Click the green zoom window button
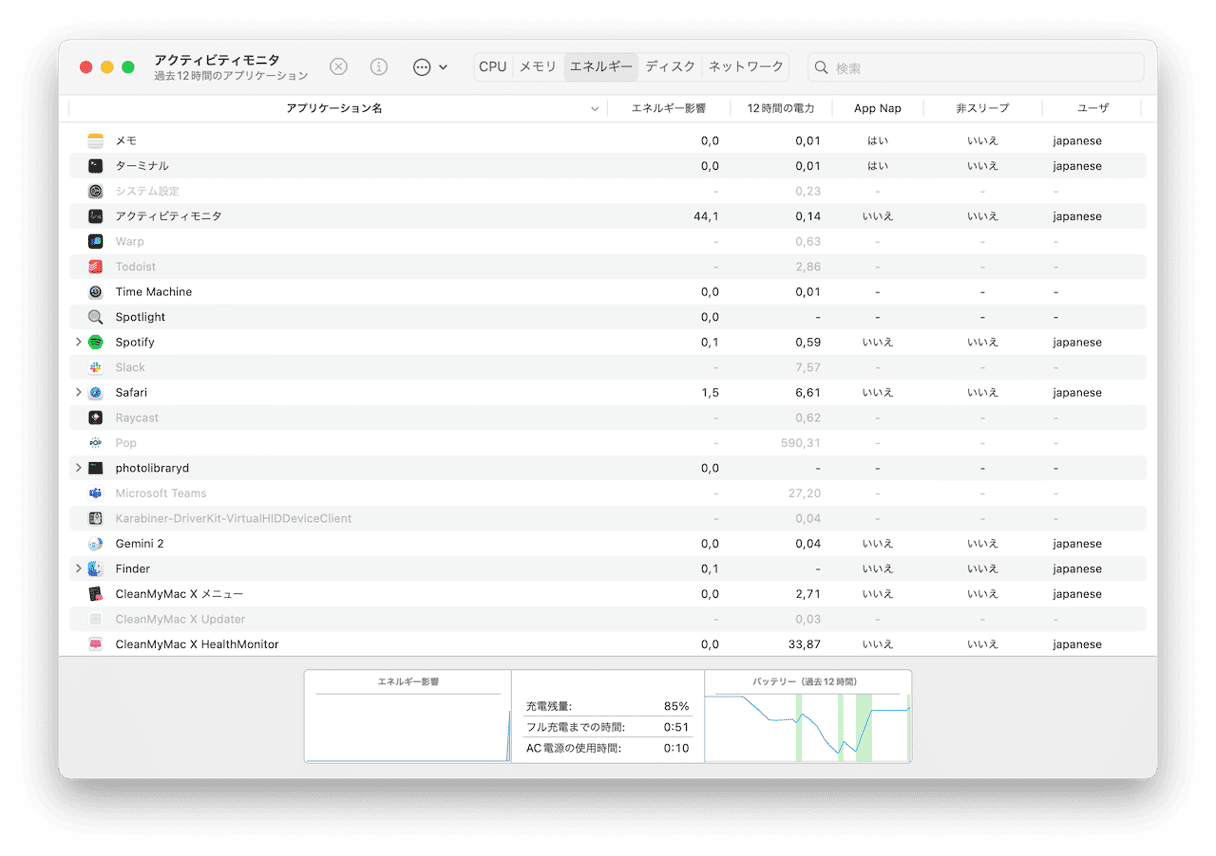1216x856 pixels. click(128, 67)
